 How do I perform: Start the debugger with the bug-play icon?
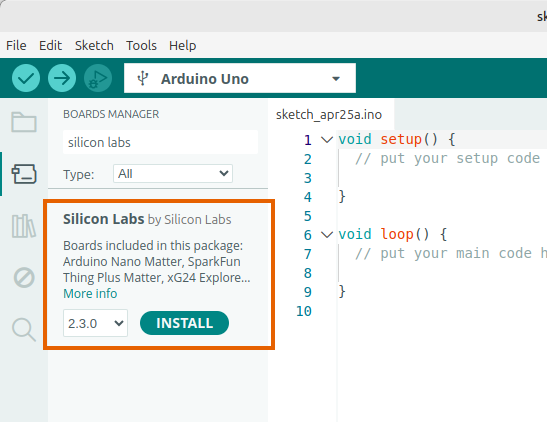[98, 78]
